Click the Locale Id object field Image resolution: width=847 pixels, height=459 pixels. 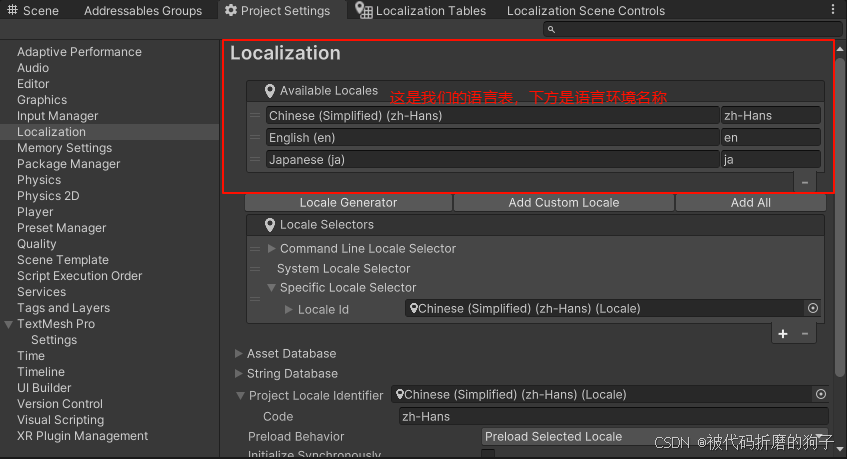tap(605, 308)
